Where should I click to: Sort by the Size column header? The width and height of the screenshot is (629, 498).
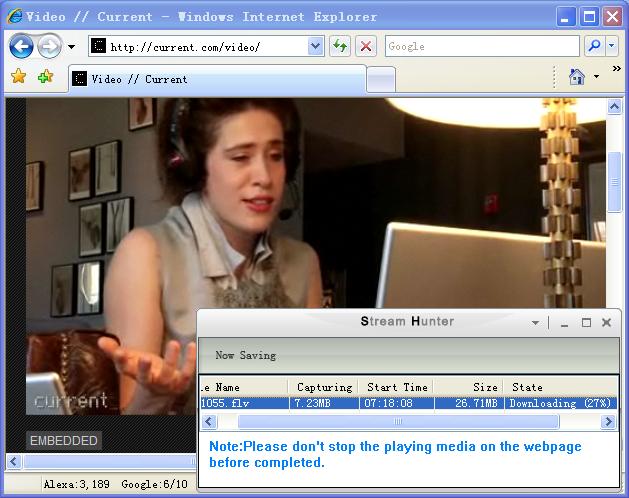469,387
